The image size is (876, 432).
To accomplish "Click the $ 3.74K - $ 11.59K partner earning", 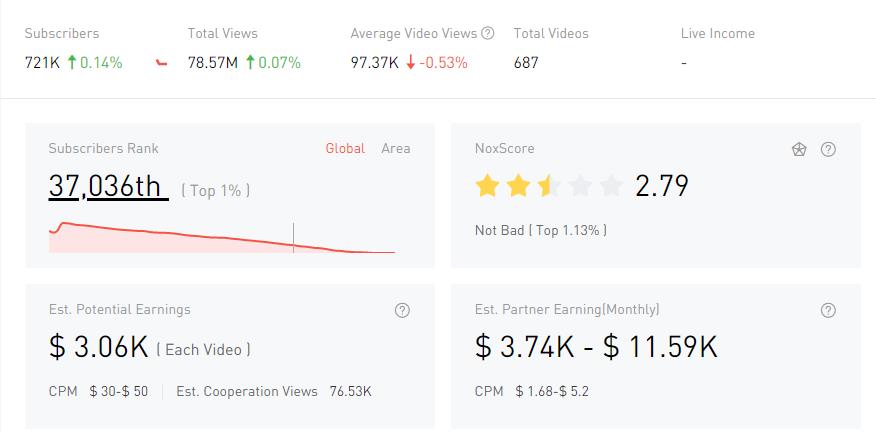I will pos(596,347).
